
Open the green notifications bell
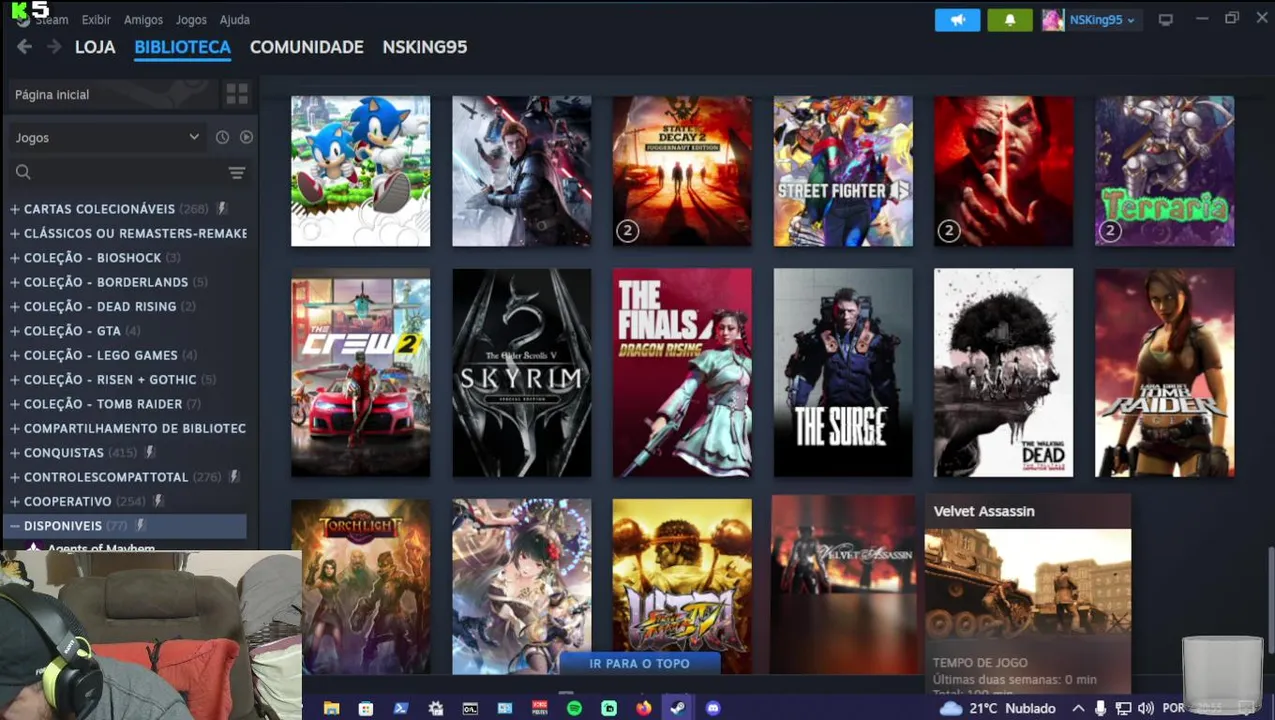coord(1010,19)
